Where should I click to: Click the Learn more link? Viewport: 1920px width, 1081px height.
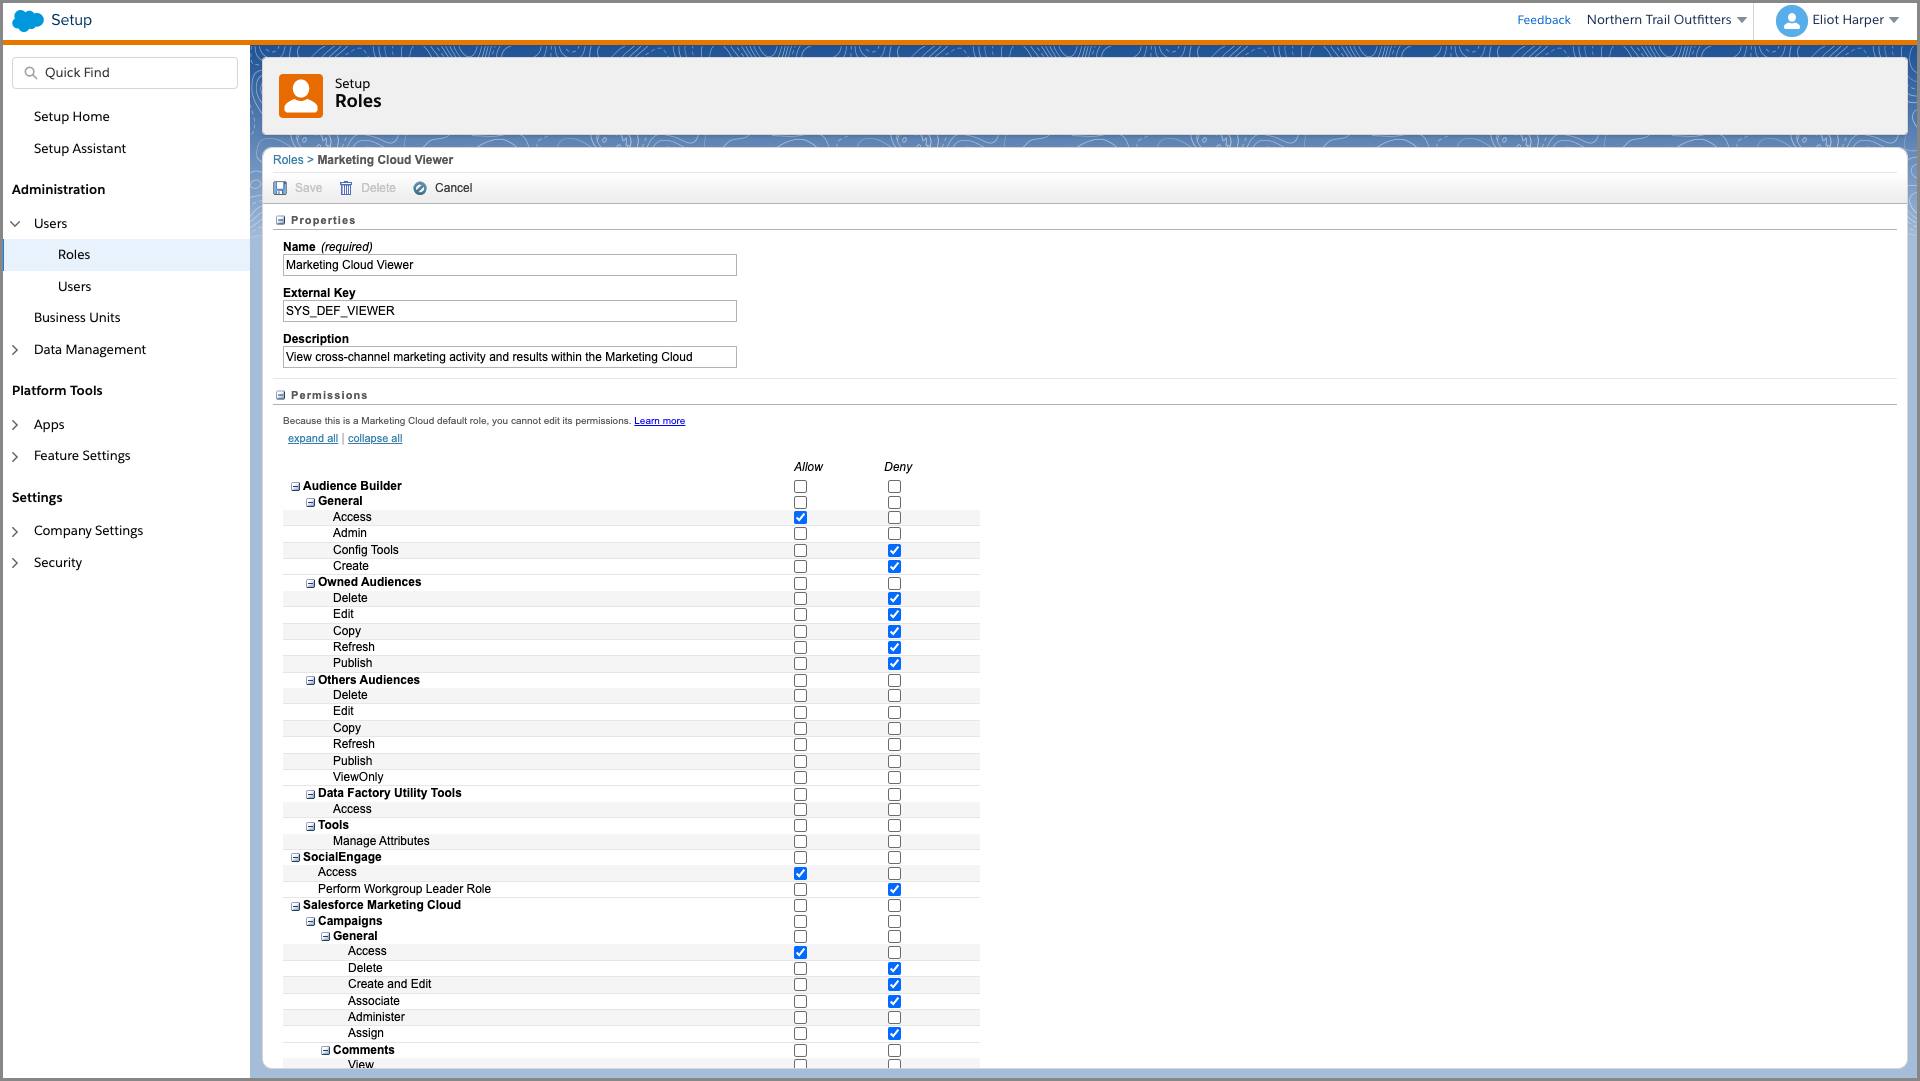[659, 421]
